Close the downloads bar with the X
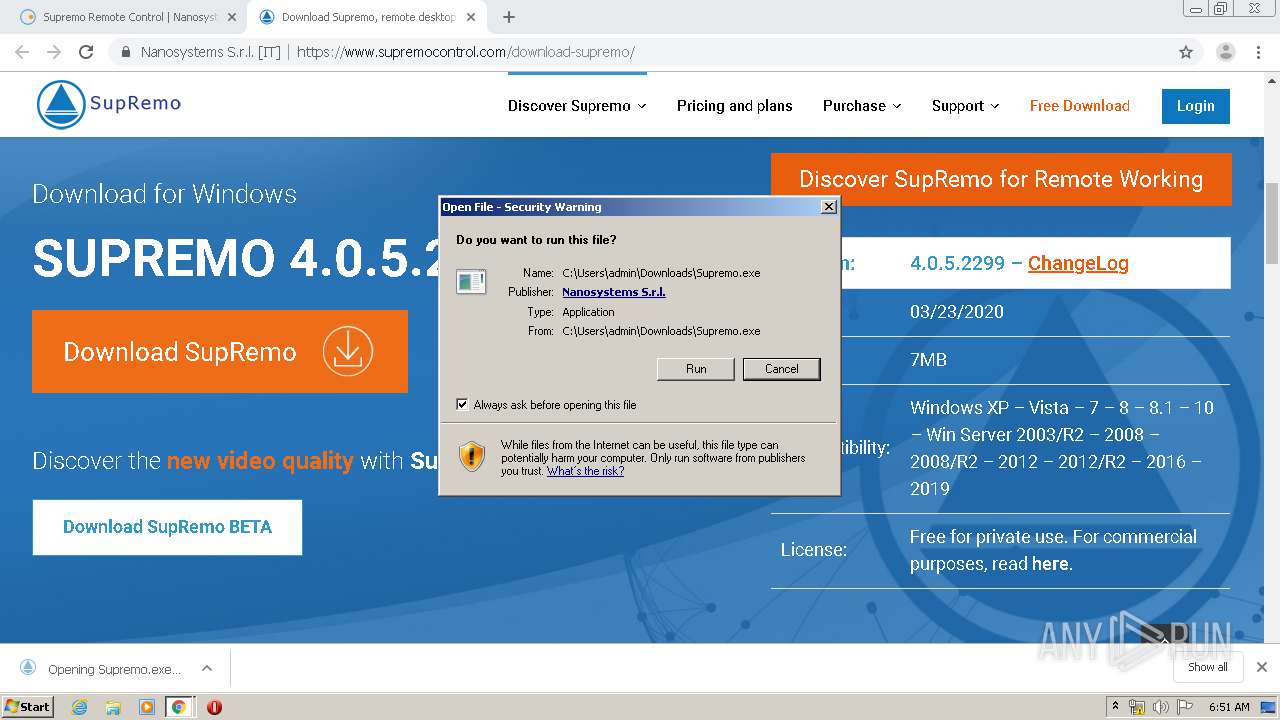The width and height of the screenshot is (1280, 720). (1262, 667)
